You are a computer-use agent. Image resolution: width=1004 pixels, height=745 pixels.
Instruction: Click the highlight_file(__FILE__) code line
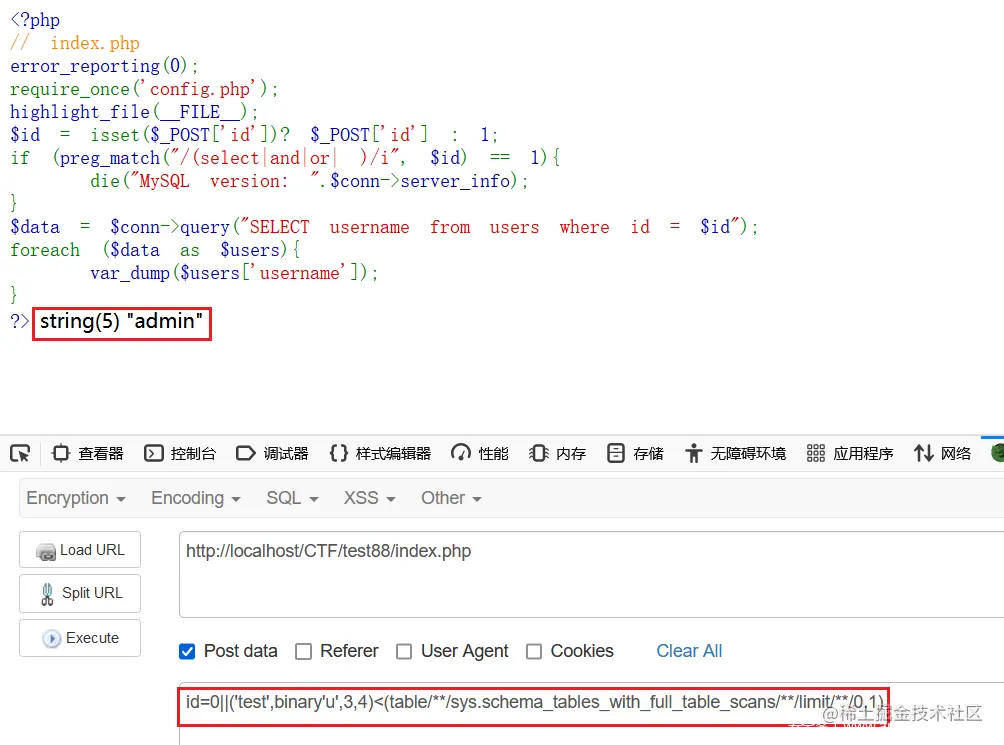click(134, 112)
